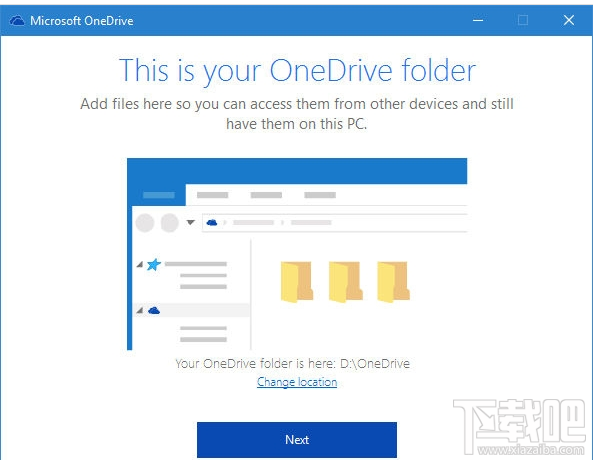The height and width of the screenshot is (460, 593).
Task: Minimize the Microsoft OneDrive window
Action: point(478,20)
